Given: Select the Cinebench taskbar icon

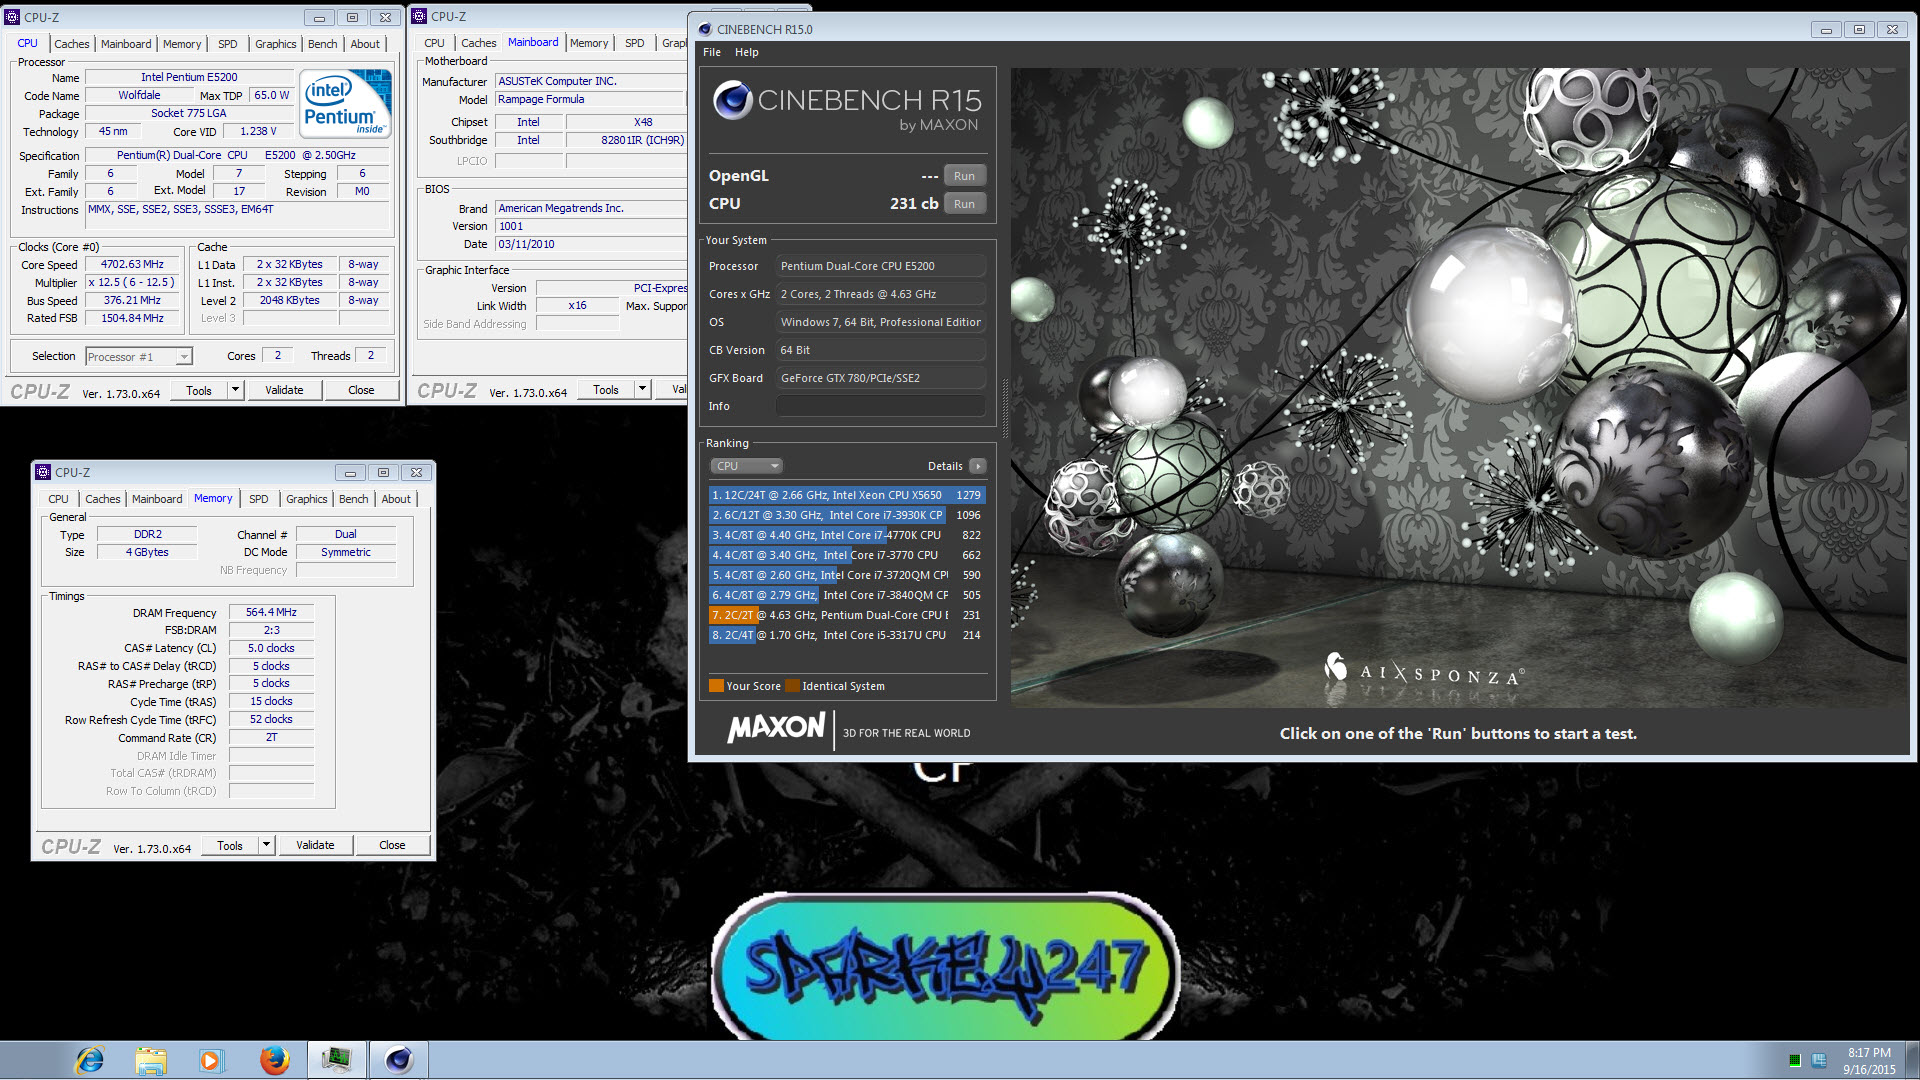Looking at the screenshot, I should (398, 1060).
